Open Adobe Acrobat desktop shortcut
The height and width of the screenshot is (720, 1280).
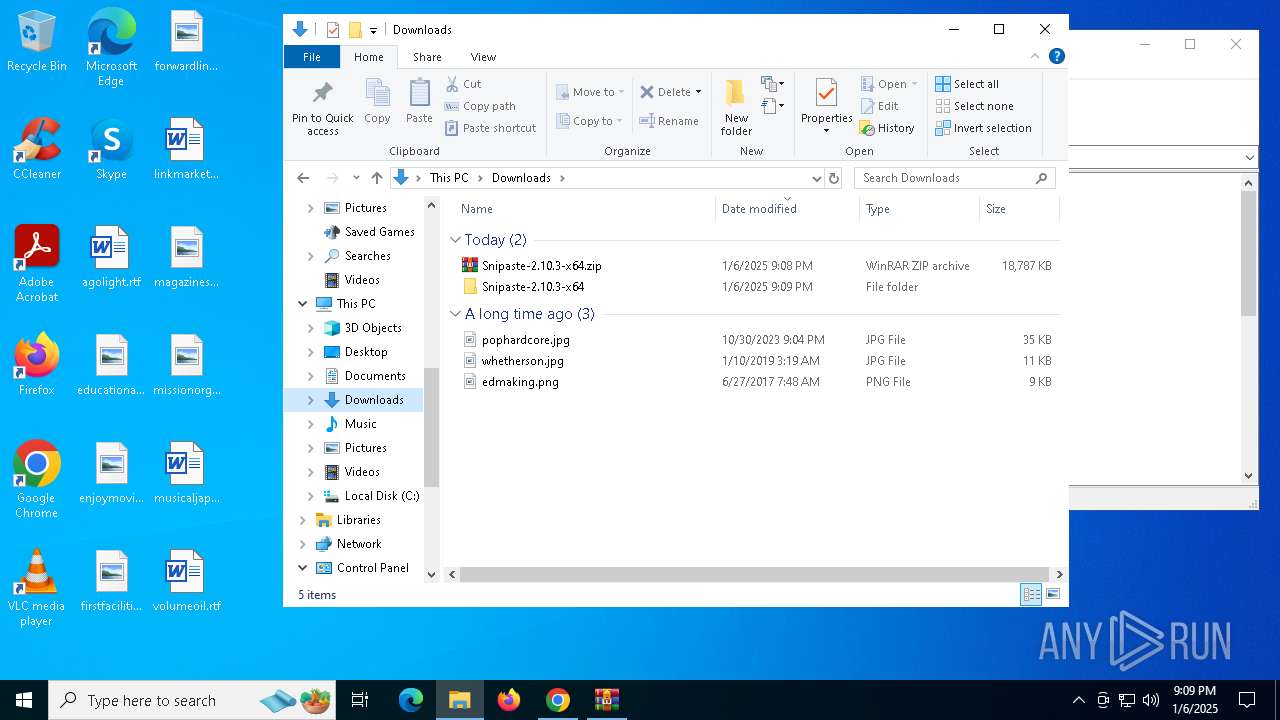click(x=37, y=264)
